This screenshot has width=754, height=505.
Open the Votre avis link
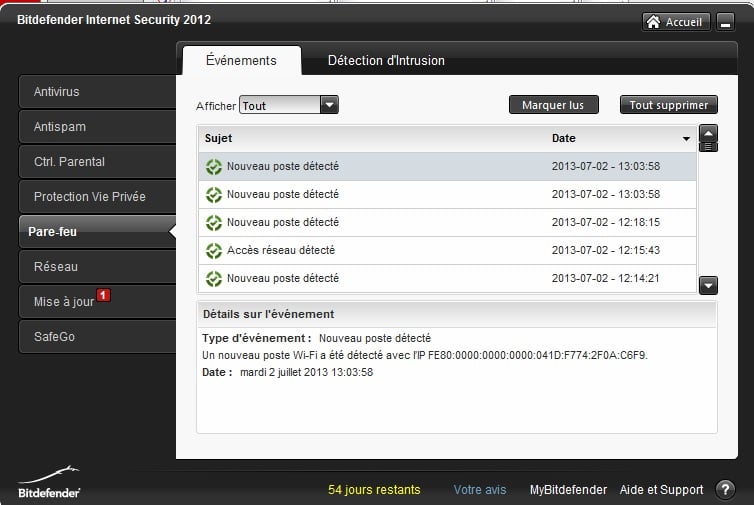[480, 490]
